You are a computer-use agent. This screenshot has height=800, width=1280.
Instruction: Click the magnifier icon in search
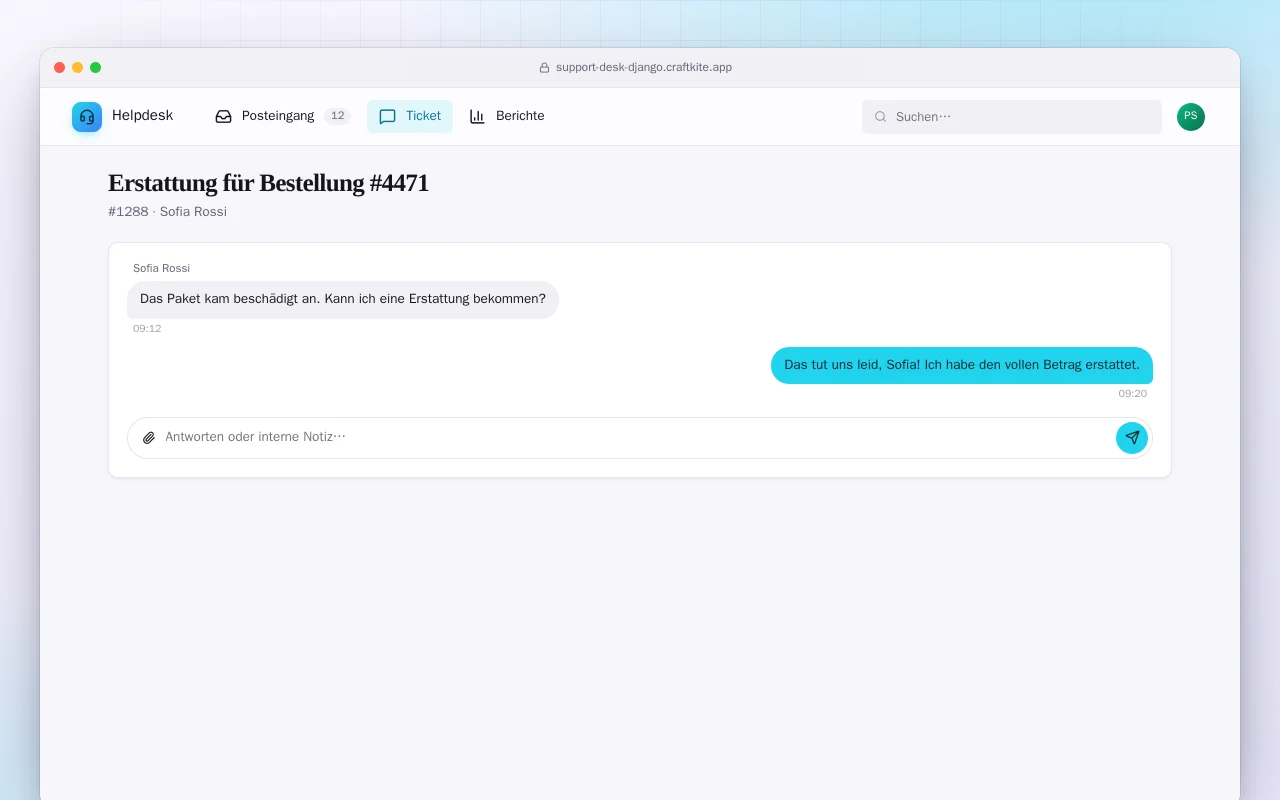point(881,117)
